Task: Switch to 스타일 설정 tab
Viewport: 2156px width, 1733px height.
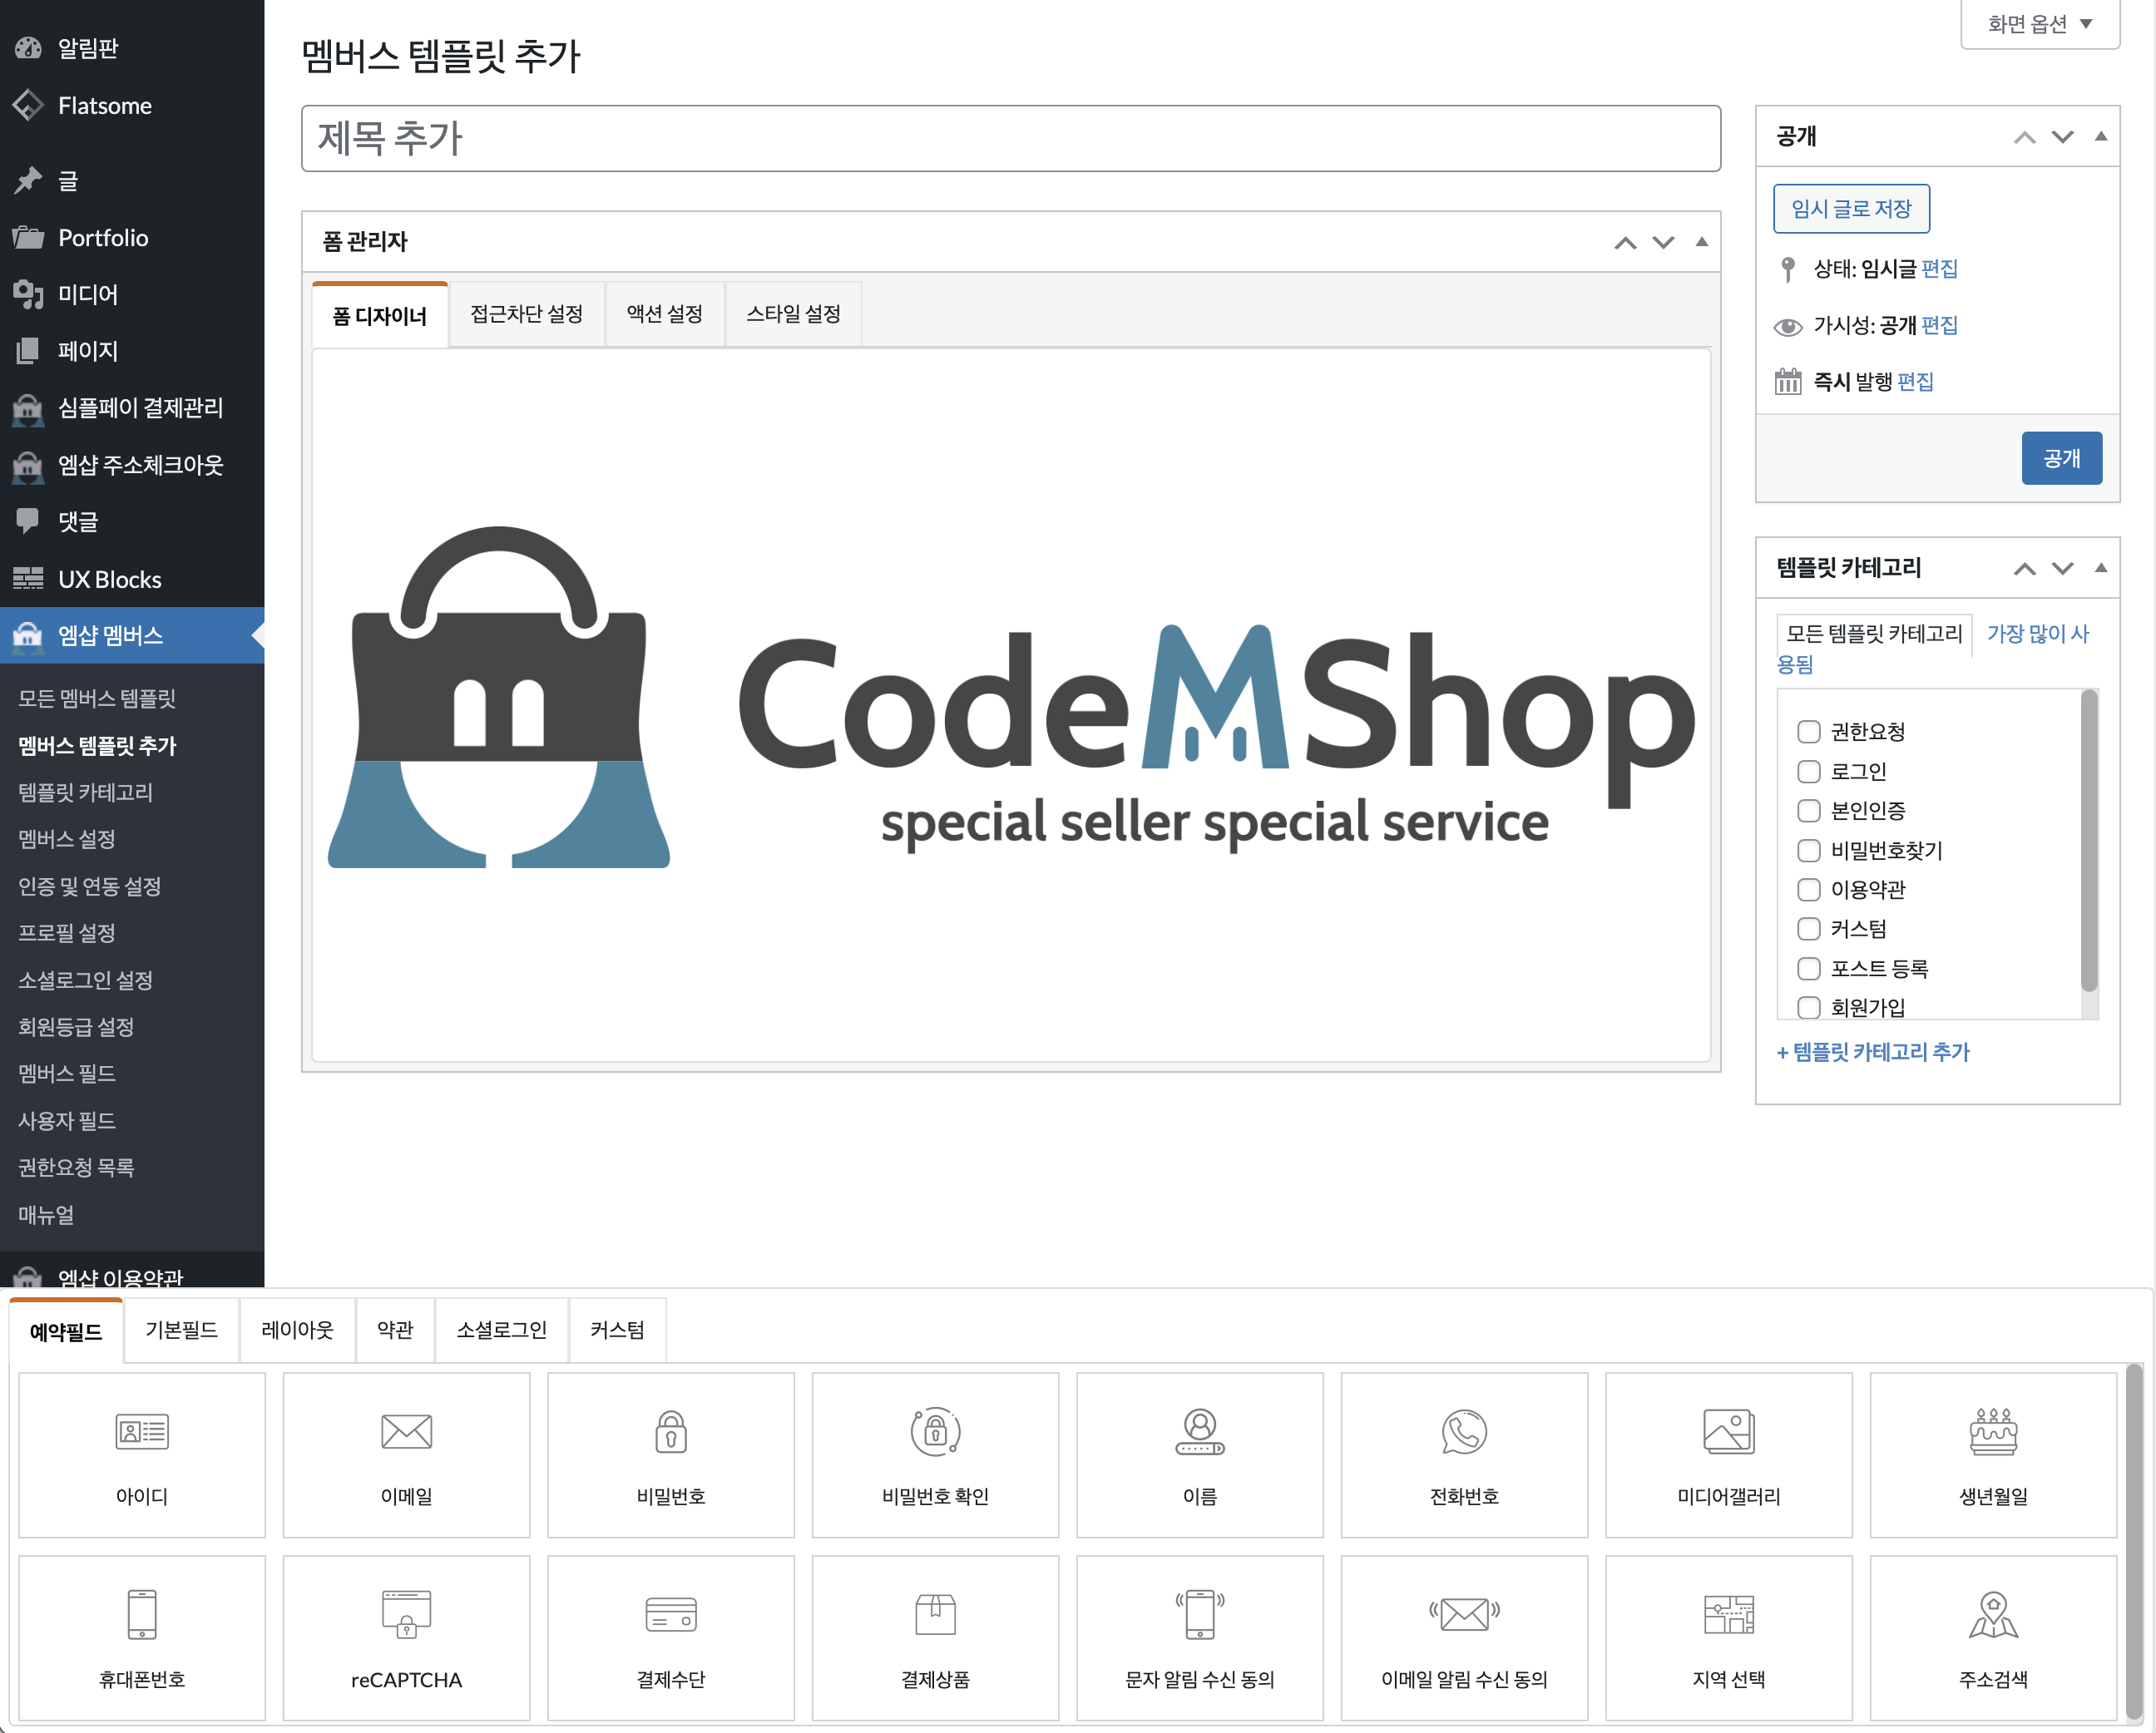Action: pos(793,314)
